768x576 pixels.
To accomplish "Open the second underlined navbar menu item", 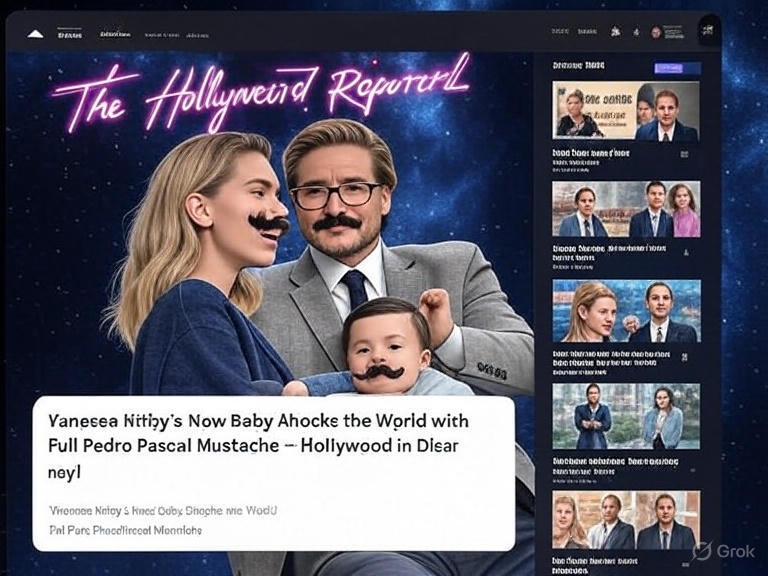I will pos(115,34).
